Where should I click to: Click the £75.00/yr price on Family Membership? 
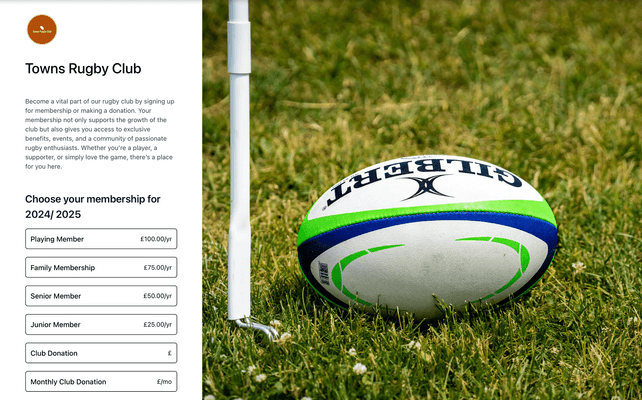[x=158, y=268]
